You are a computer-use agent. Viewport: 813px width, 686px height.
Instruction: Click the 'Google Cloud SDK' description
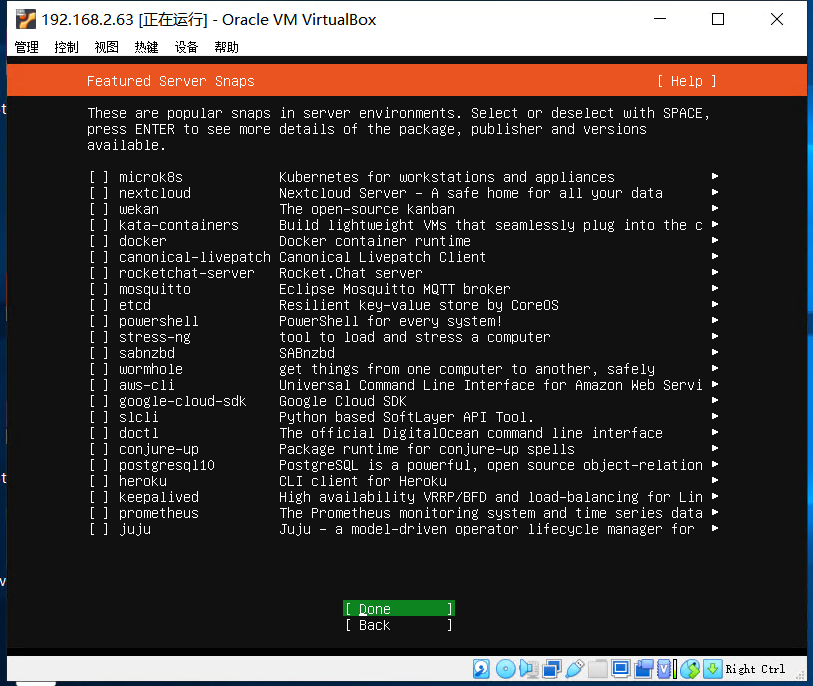(343, 401)
